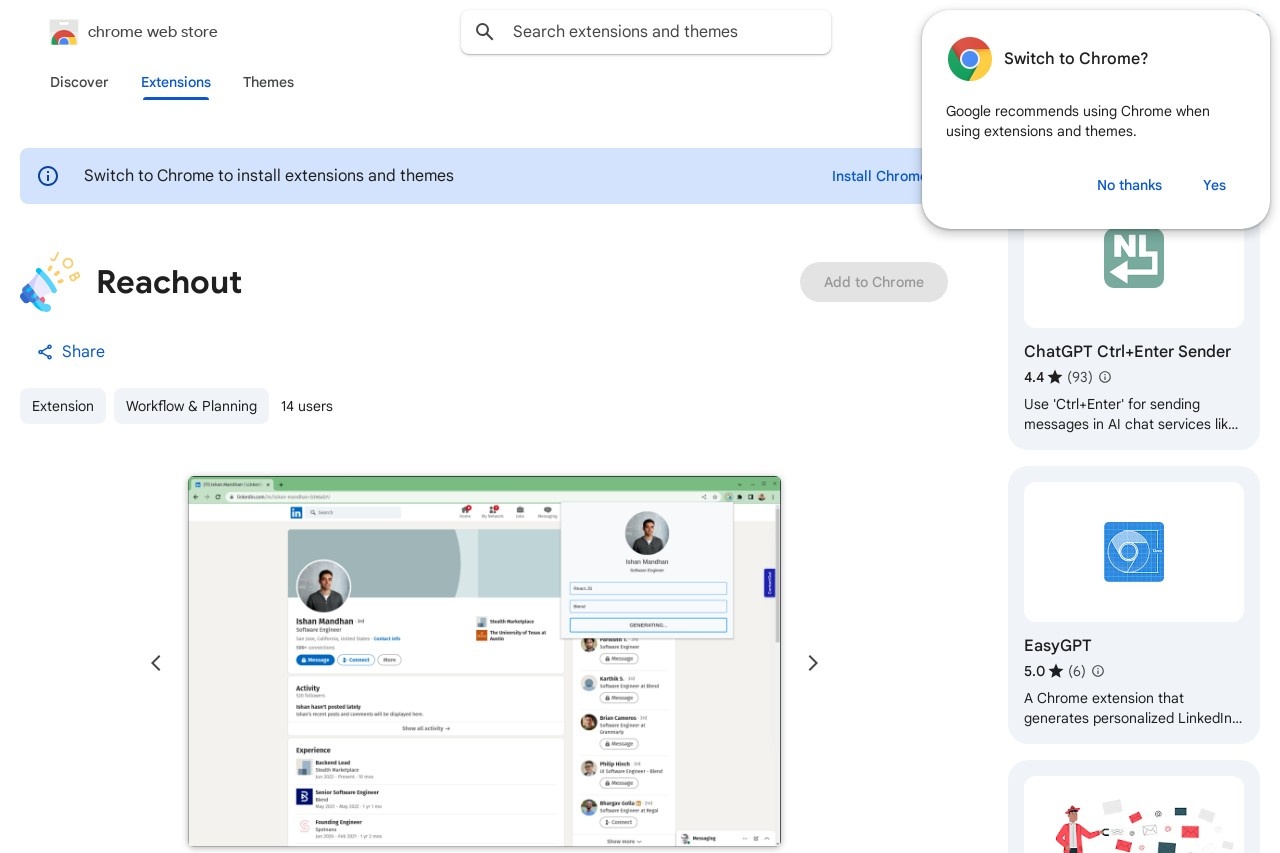This screenshot has width=1280, height=853.
Task: Click the Chrome logo in popup
Action: (970, 59)
